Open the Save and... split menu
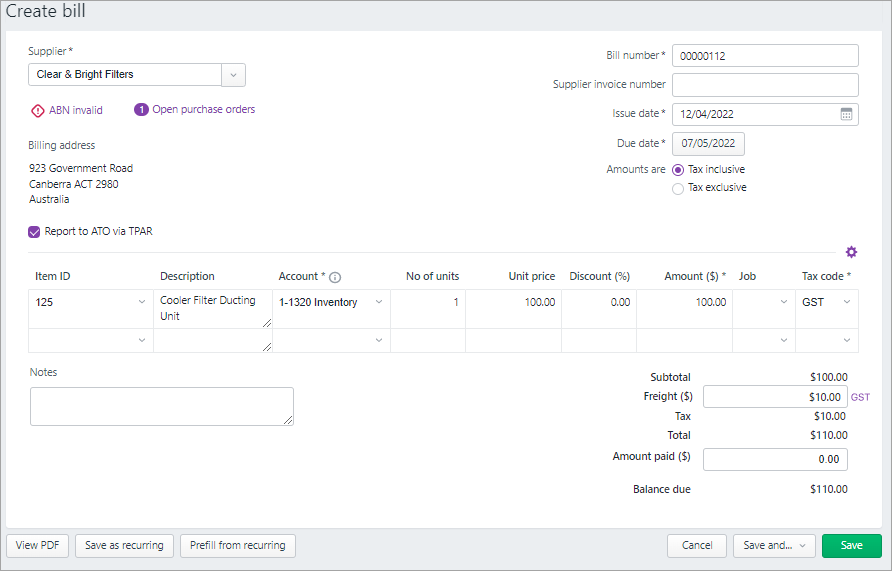The height and width of the screenshot is (571, 892). [773, 546]
